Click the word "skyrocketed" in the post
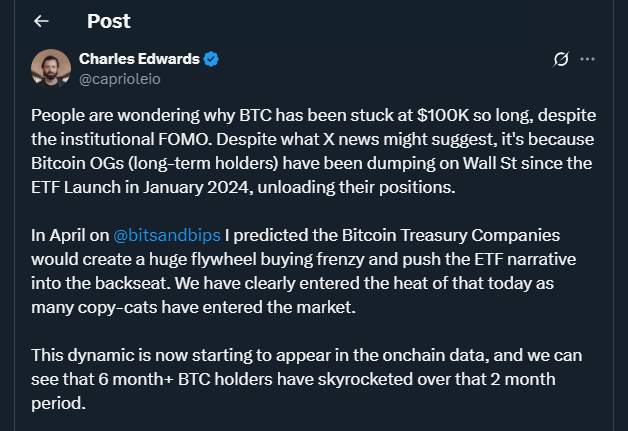628x431 pixels. point(365,379)
